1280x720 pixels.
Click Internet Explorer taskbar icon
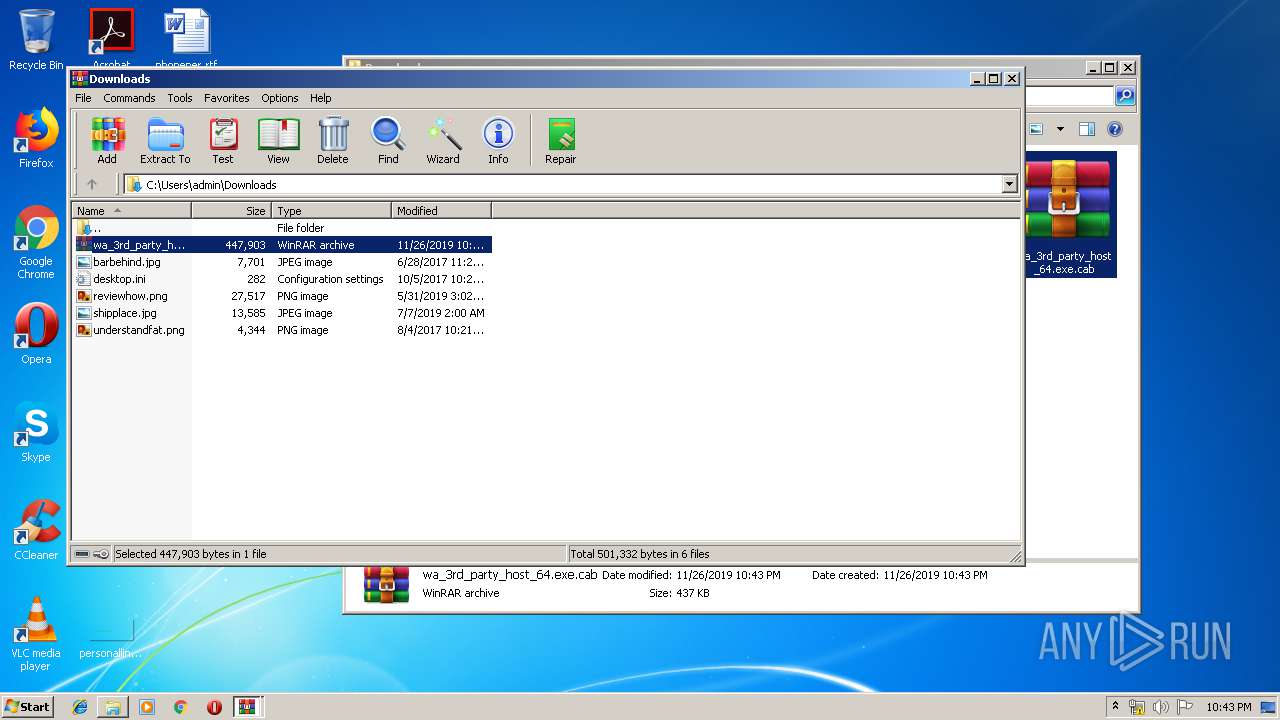(x=80, y=707)
